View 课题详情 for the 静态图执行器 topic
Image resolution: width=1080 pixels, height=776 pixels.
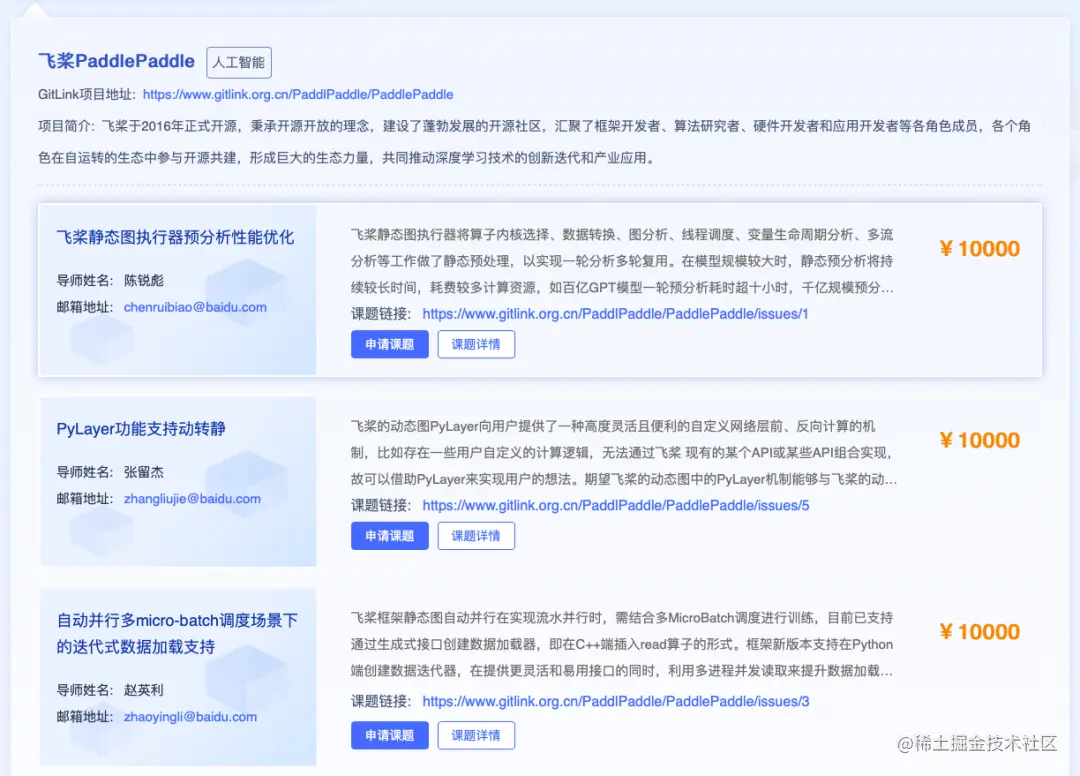coord(476,344)
